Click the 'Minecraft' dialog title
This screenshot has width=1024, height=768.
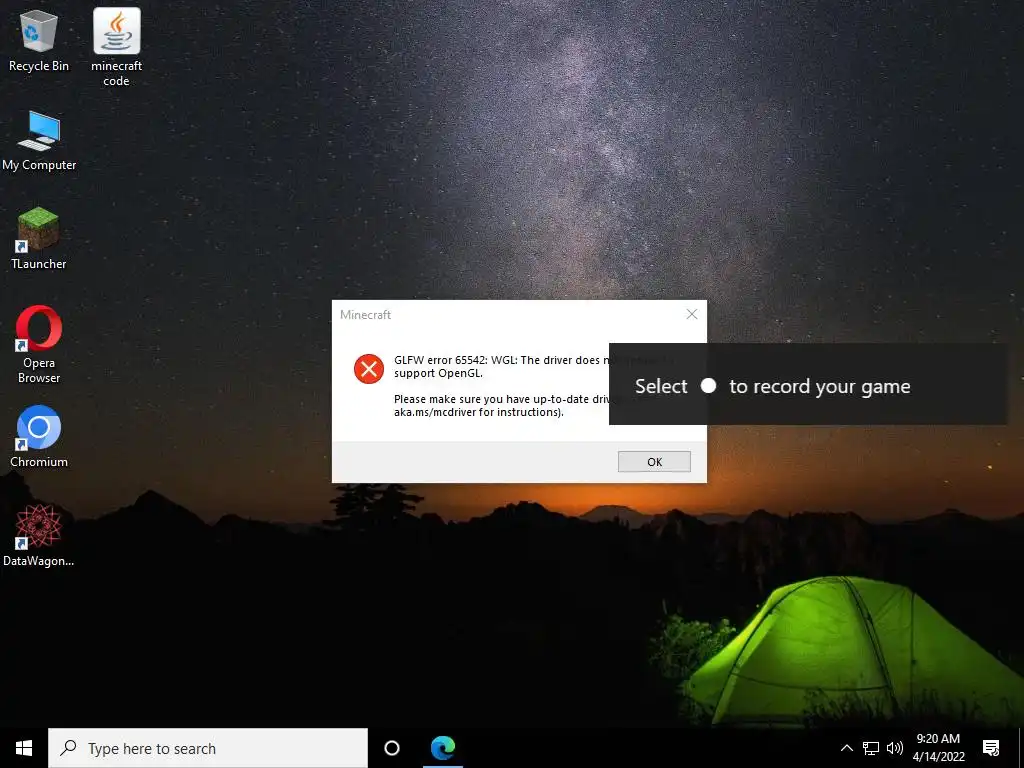coord(365,315)
